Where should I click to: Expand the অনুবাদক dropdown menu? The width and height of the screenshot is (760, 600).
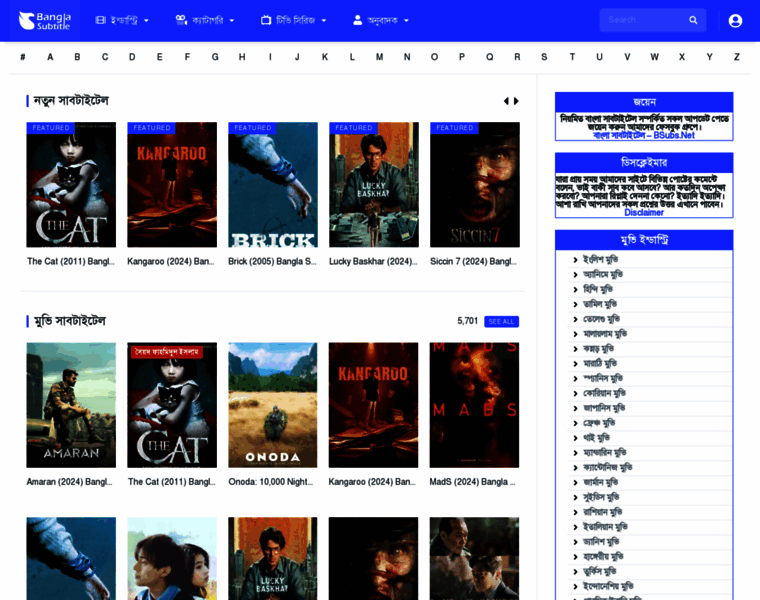[381, 20]
